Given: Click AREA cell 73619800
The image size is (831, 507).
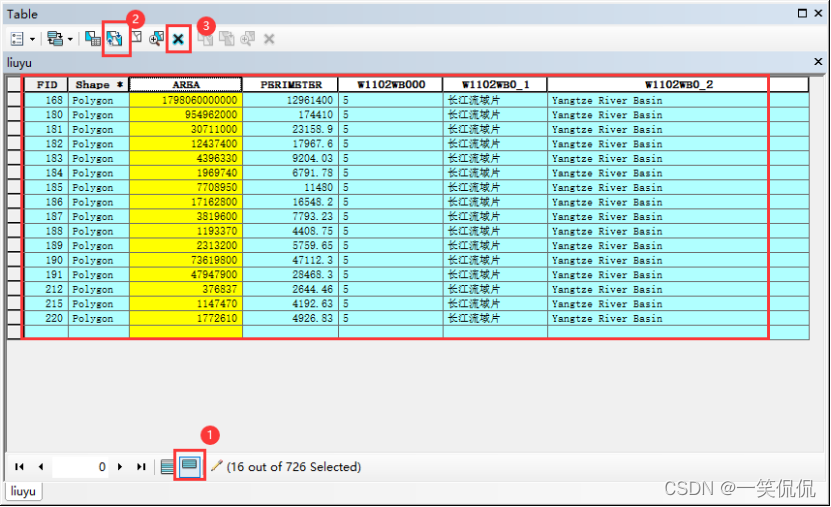Looking at the screenshot, I should (x=186, y=260).
